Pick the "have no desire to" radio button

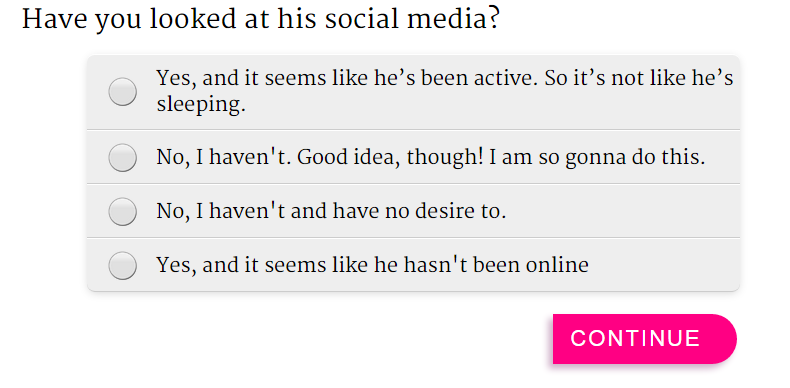tap(122, 211)
